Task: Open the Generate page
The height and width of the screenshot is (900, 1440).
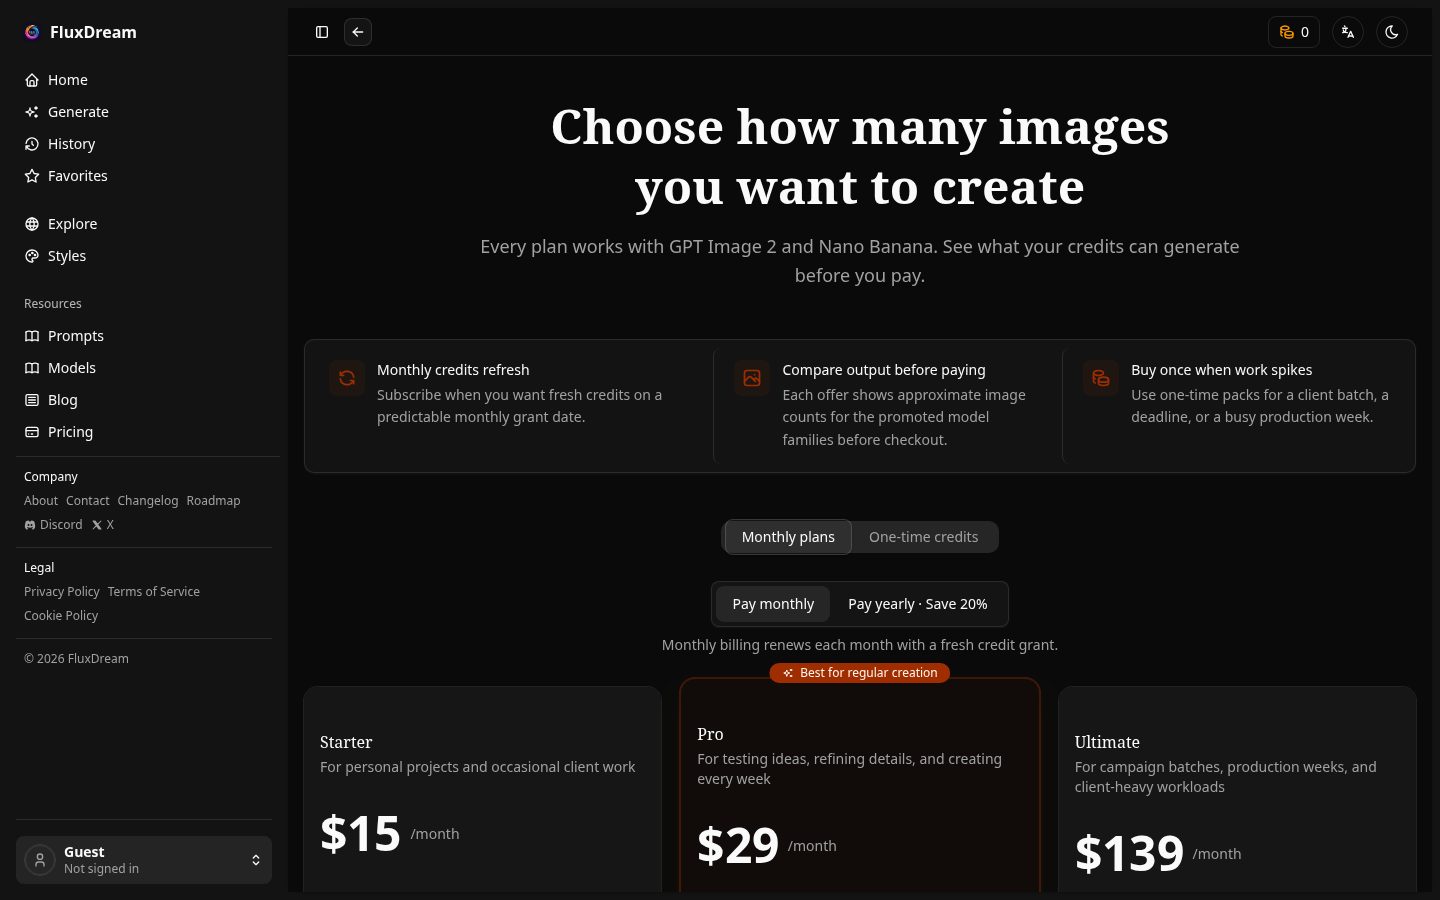Action: [x=144, y=112]
